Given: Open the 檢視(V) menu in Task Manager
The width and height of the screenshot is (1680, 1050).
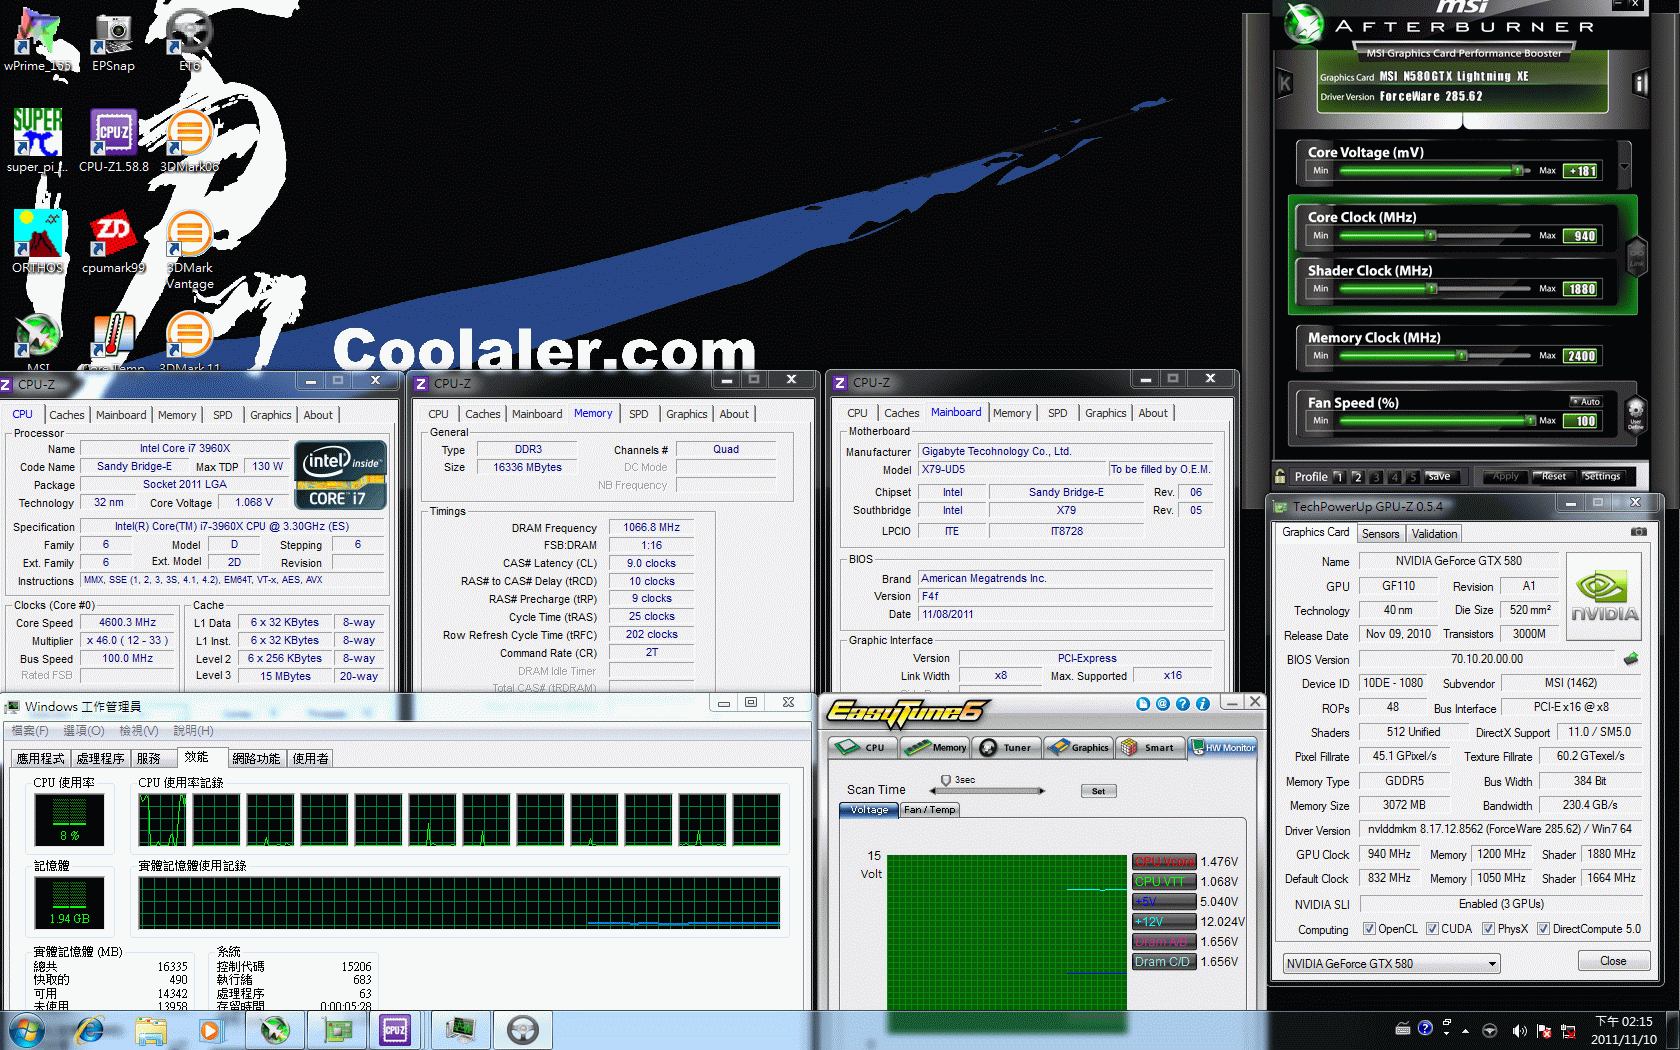Looking at the screenshot, I should (138, 731).
